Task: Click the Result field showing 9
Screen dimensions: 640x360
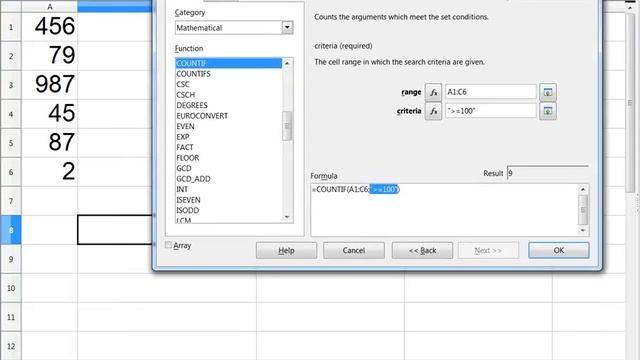Action: click(x=547, y=173)
